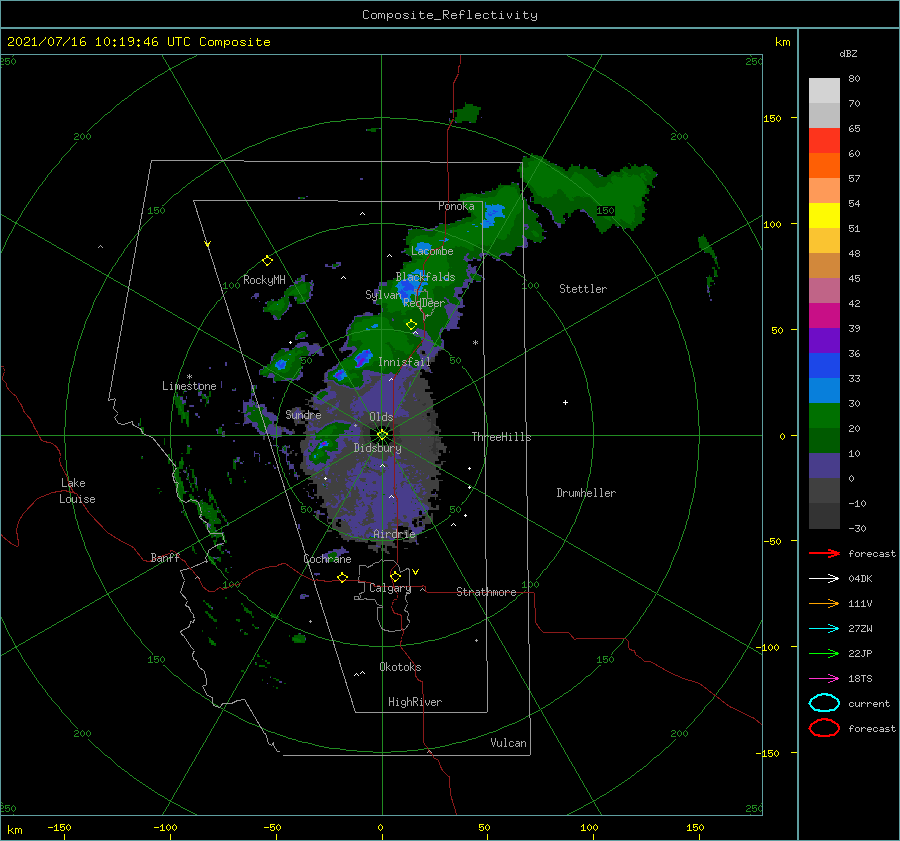Select the red 60-65 dBZ color swatch
Image resolution: width=900 pixels, height=841 pixels.
coord(824,141)
